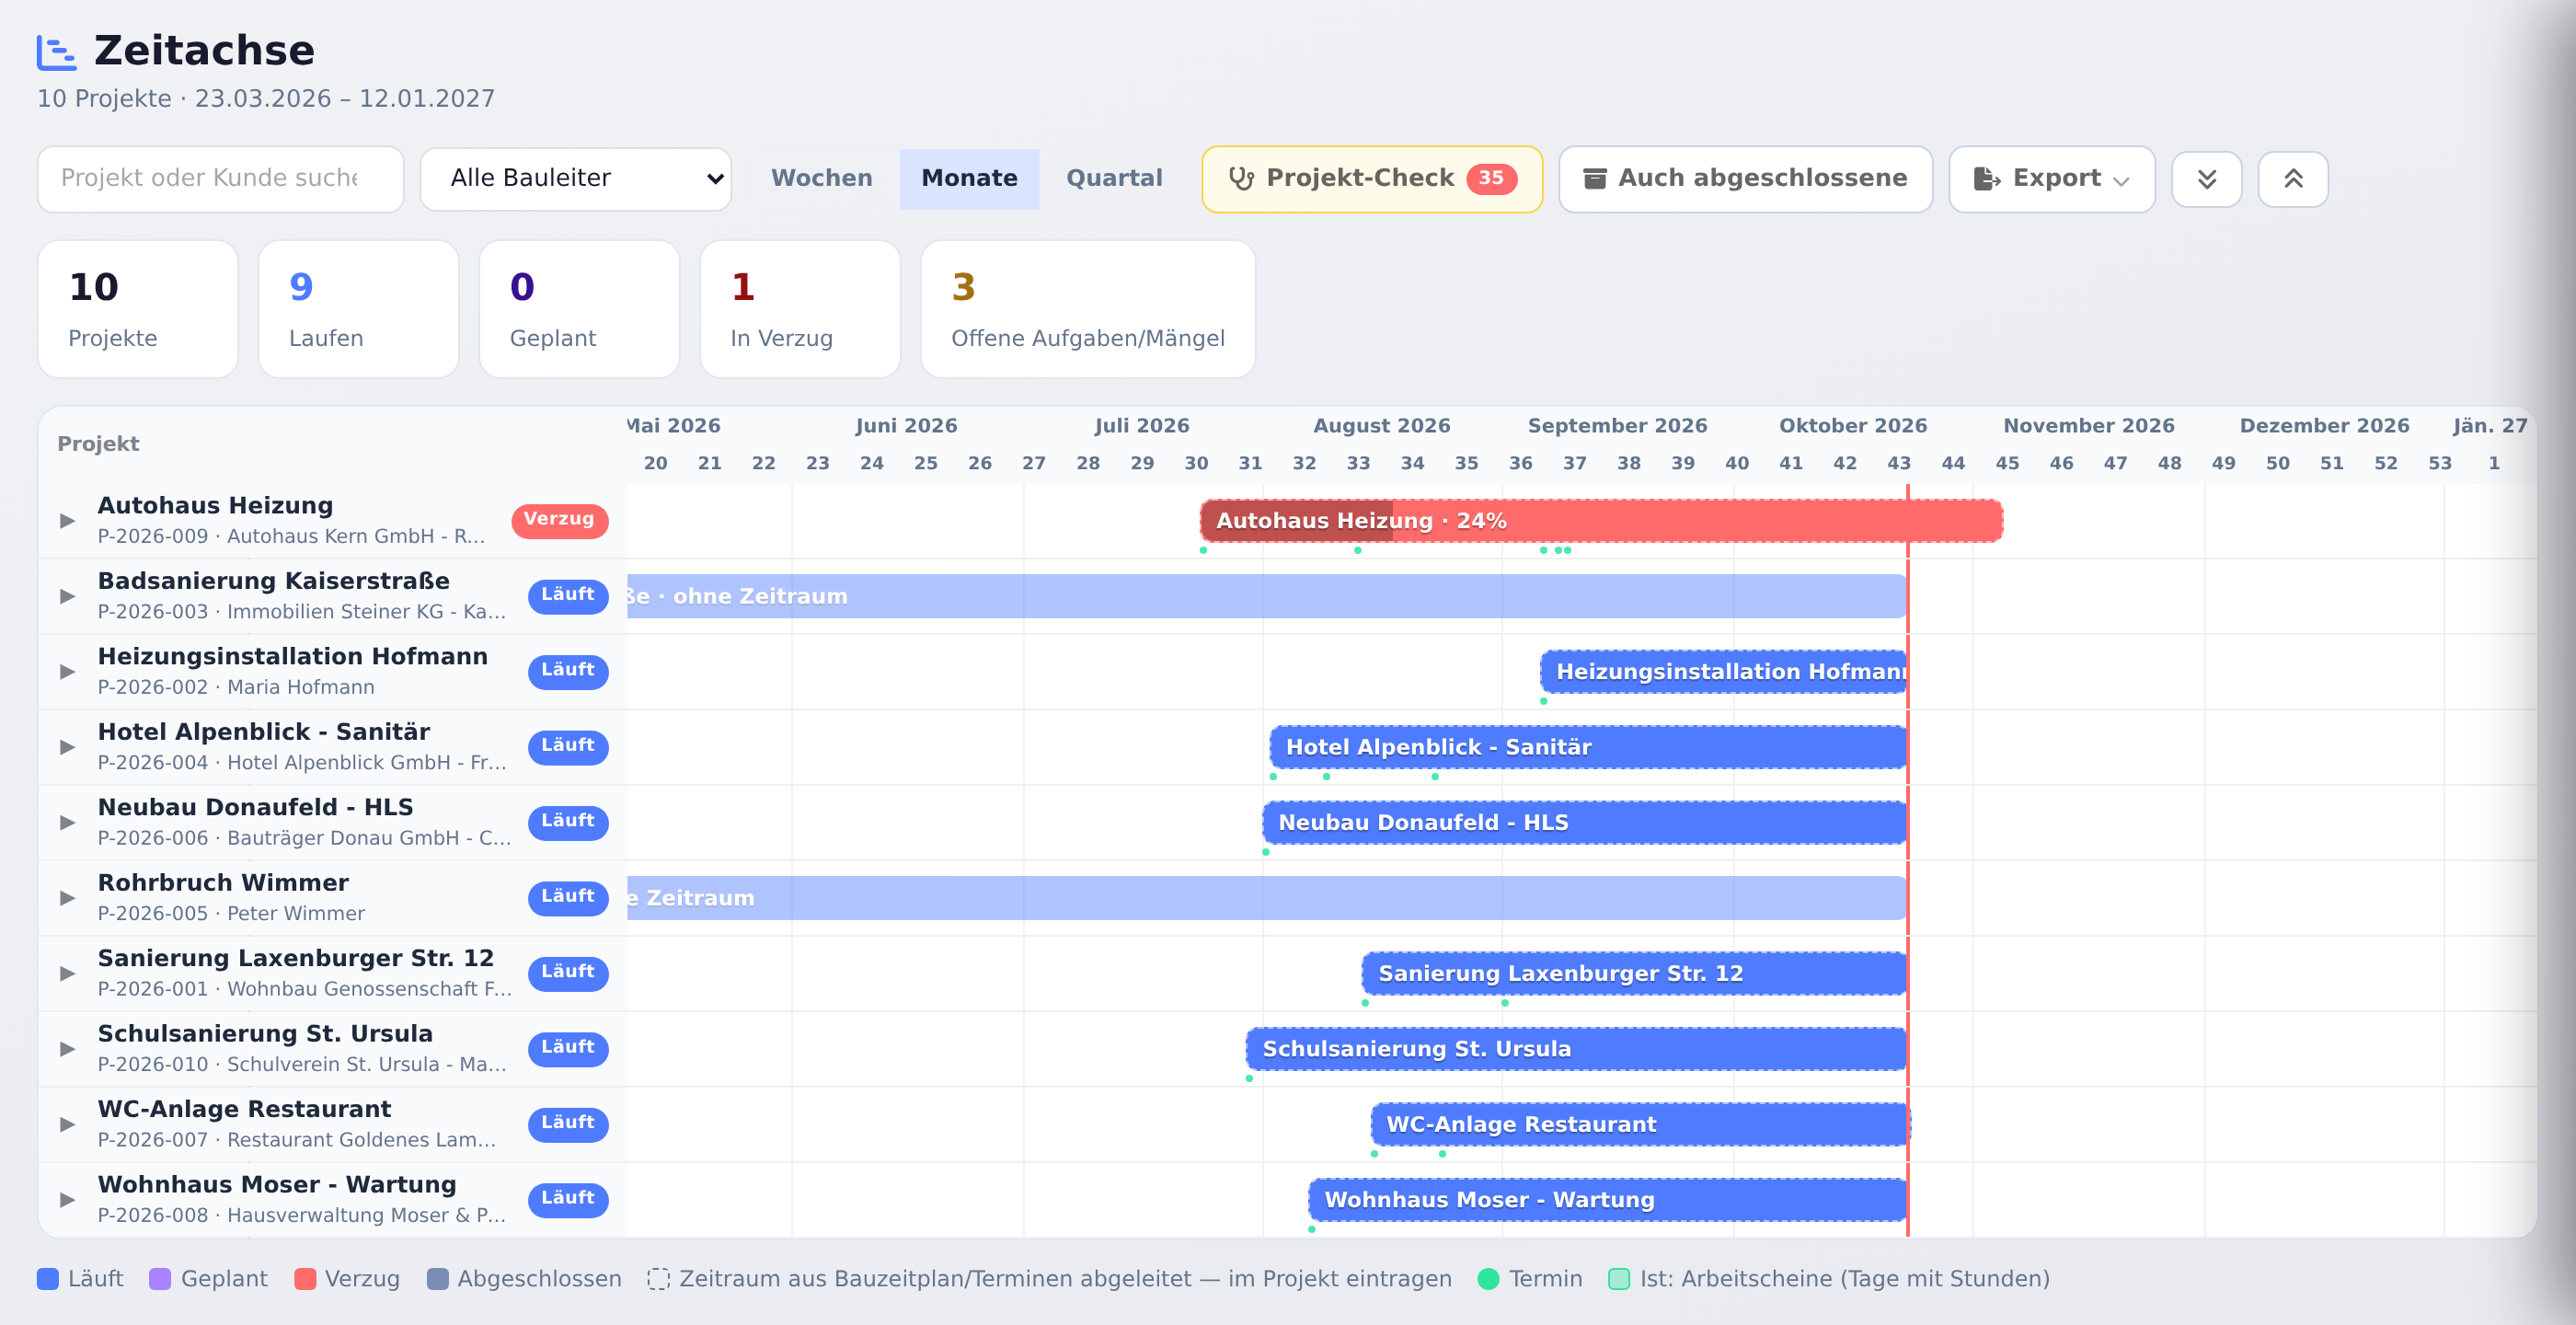Image resolution: width=2576 pixels, height=1325 pixels.
Task: Click the green Termin legend dot
Action: tap(1488, 1279)
